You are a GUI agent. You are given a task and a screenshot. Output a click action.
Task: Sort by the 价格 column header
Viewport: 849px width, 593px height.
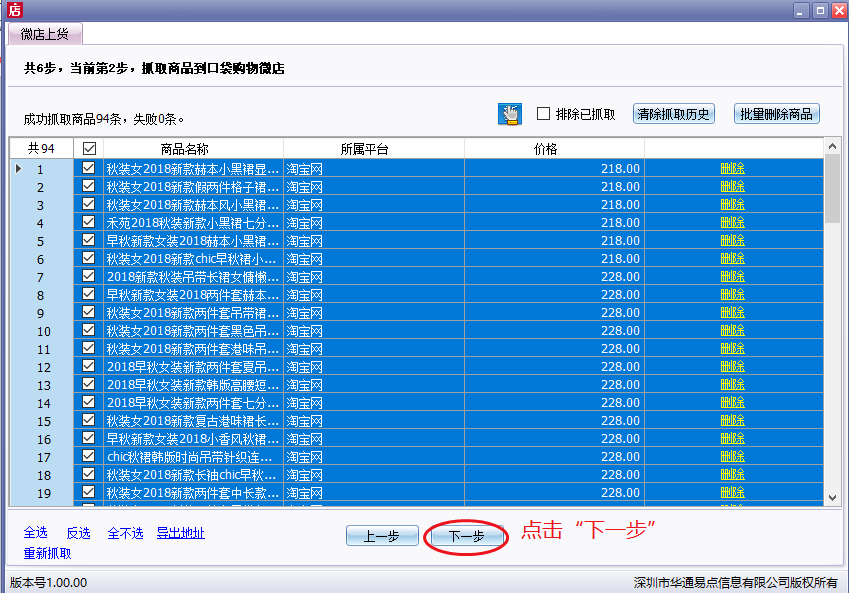545,149
